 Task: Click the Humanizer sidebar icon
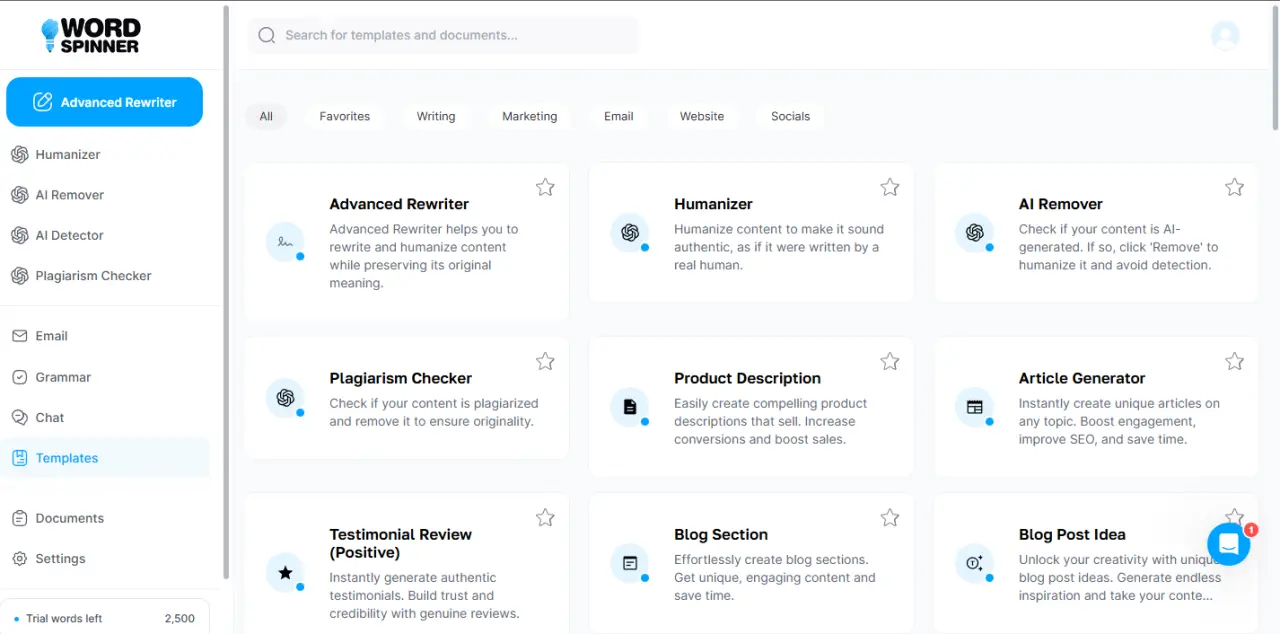pyautogui.click(x=19, y=154)
